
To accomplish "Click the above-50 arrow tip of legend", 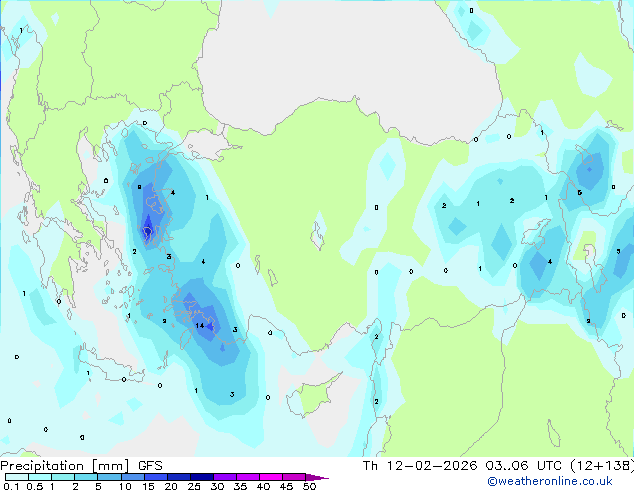I will click(x=317, y=477).
